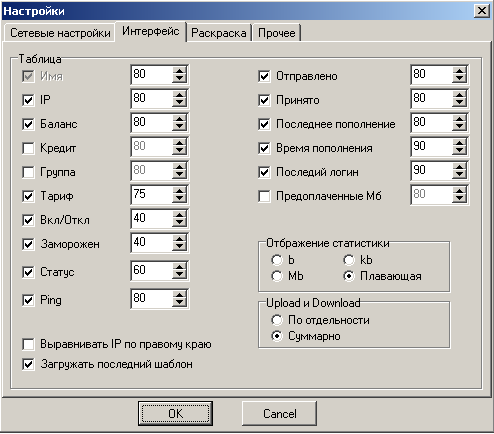This screenshot has width=494, height=434.
Task: Increase Последнее пополнение width spinner
Action: (459, 119)
